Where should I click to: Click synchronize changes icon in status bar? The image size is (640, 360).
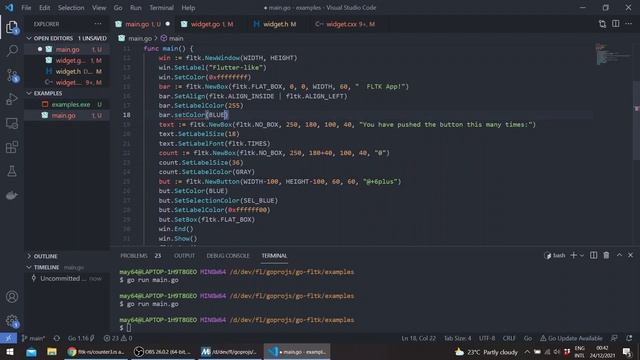pyautogui.click(x=57, y=338)
